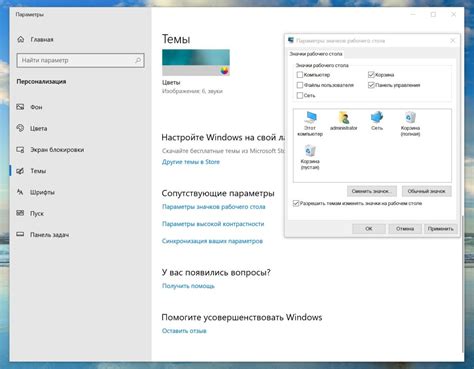Click the dialog title bar icon
Screen dimensions: 474x369
pos(291,41)
